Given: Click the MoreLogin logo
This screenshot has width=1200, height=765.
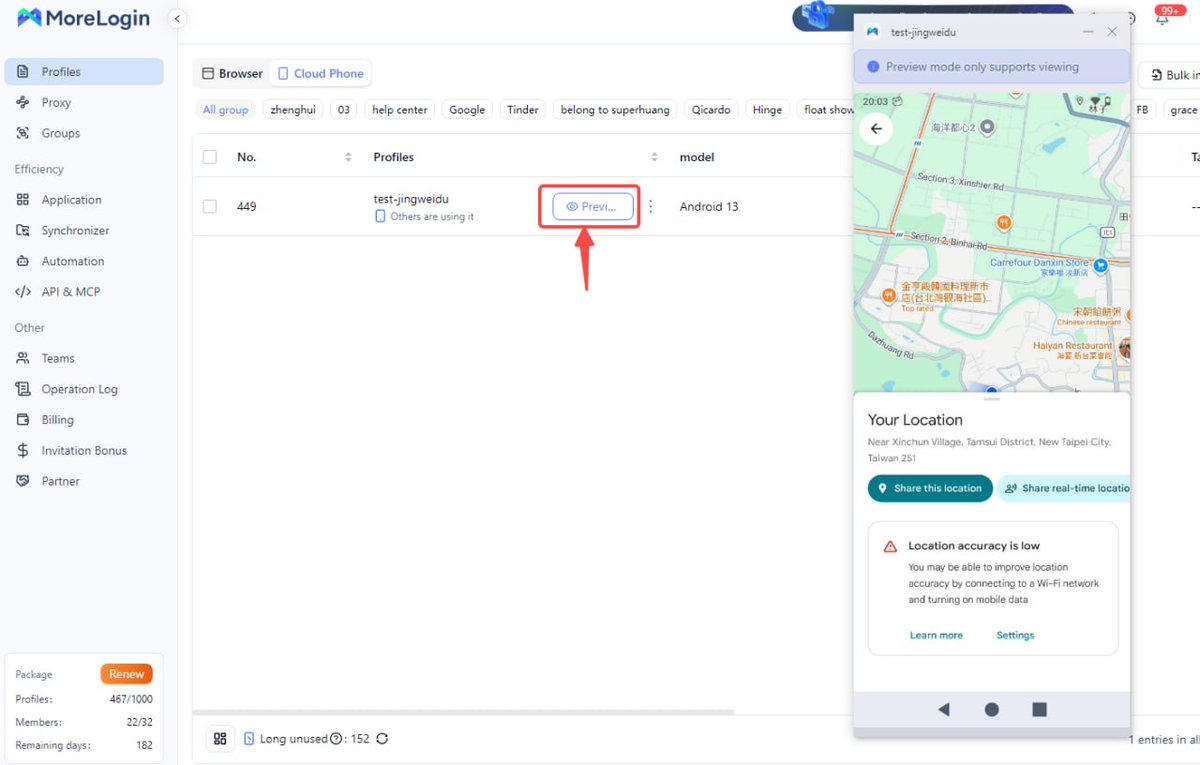Looking at the screenshot, I should click(83, 18).
